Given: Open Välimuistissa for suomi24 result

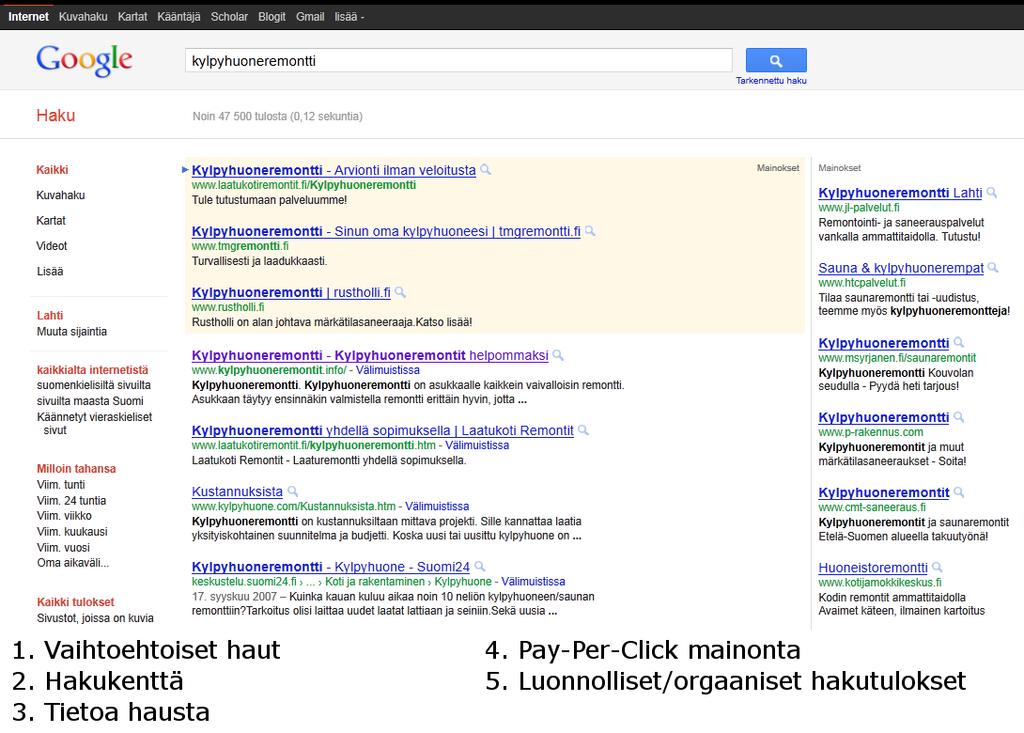Looking at the screenshot, I should (x=534, y=581).
